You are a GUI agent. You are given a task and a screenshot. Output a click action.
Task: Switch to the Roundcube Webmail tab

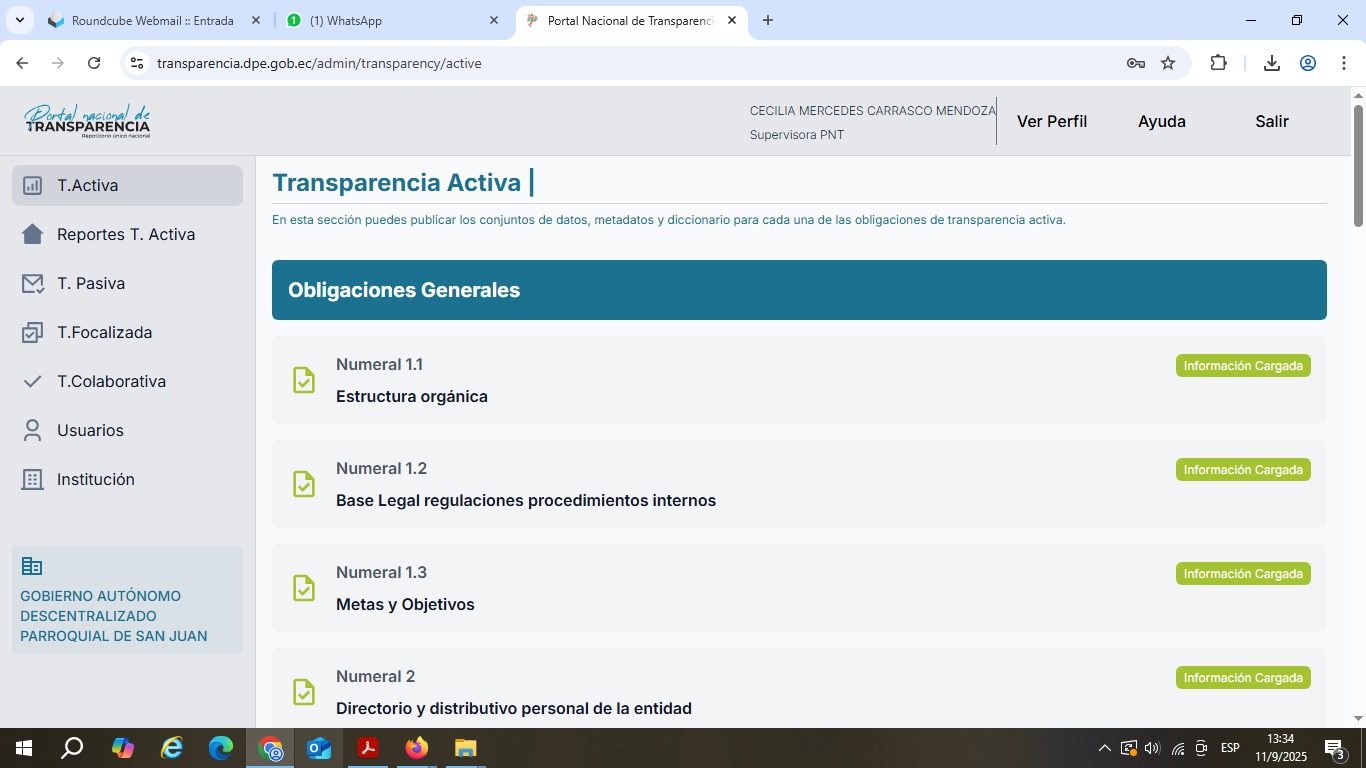click(152, 20)
